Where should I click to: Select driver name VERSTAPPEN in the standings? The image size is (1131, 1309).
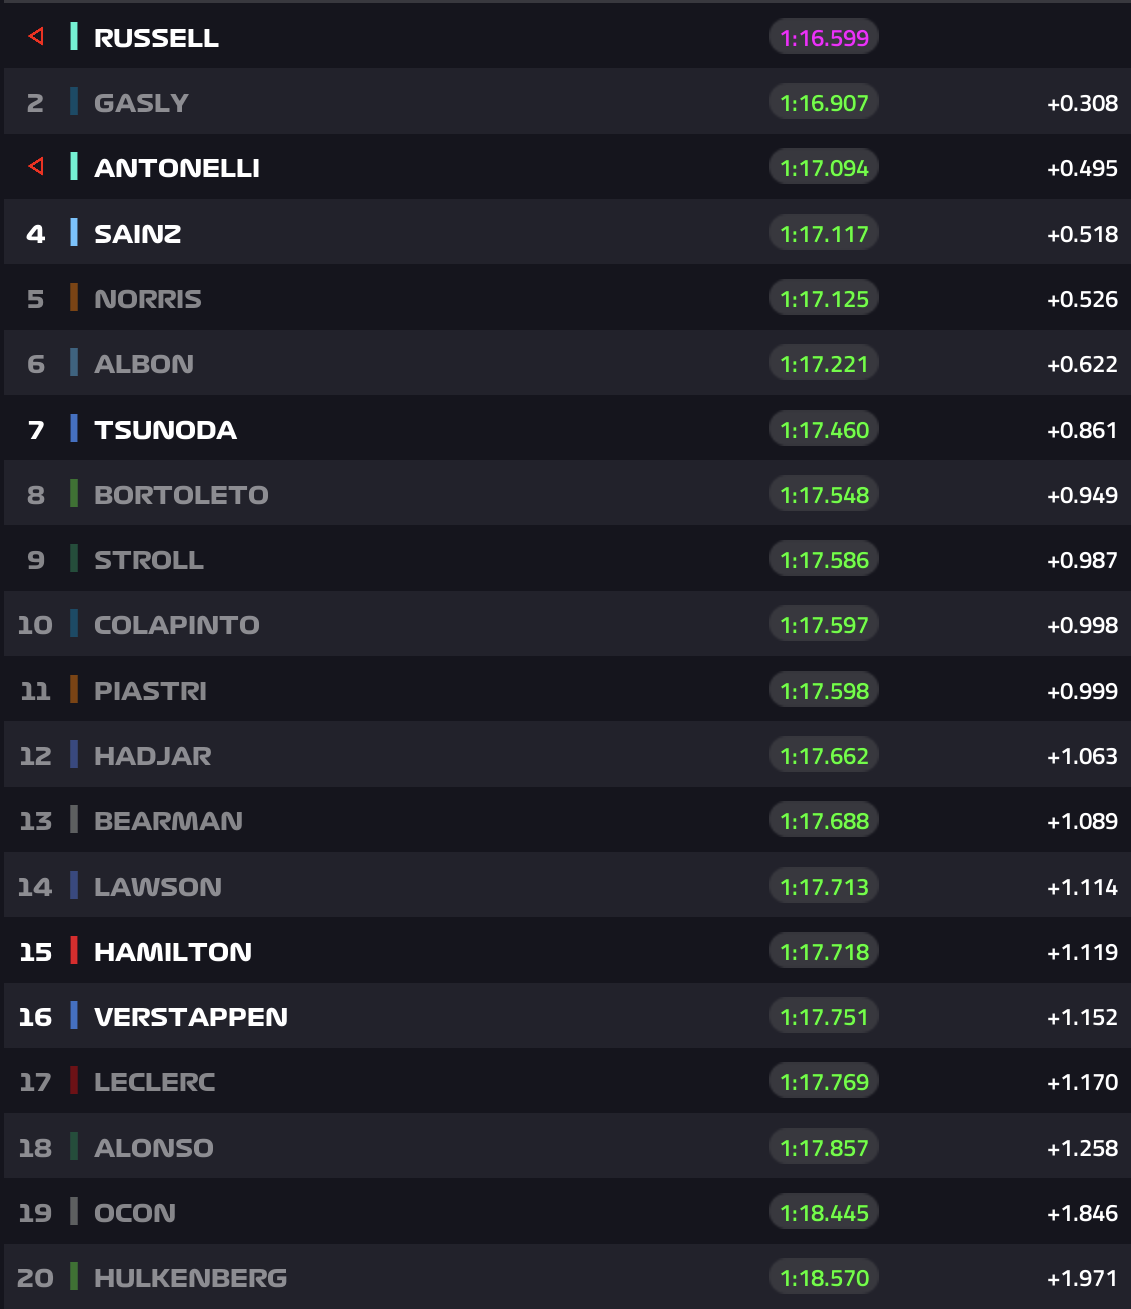(x=191, y=1017)
